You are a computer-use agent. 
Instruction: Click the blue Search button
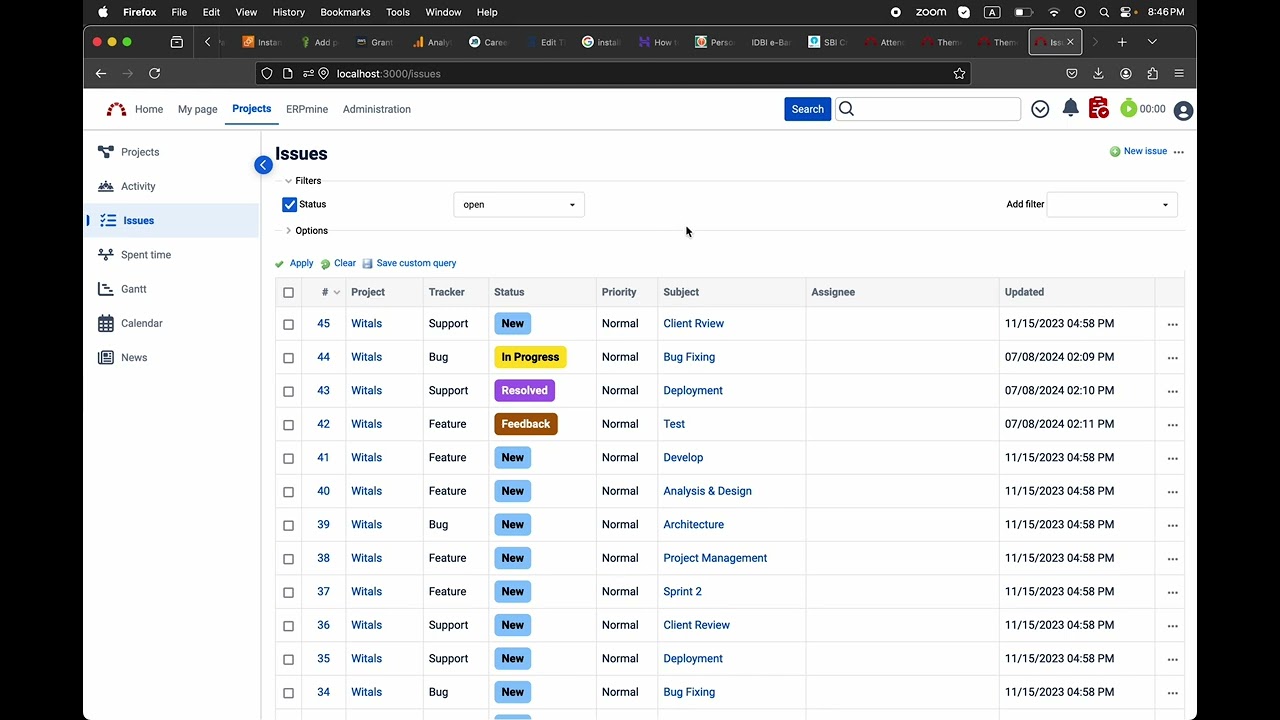click(x=808, y=109)
